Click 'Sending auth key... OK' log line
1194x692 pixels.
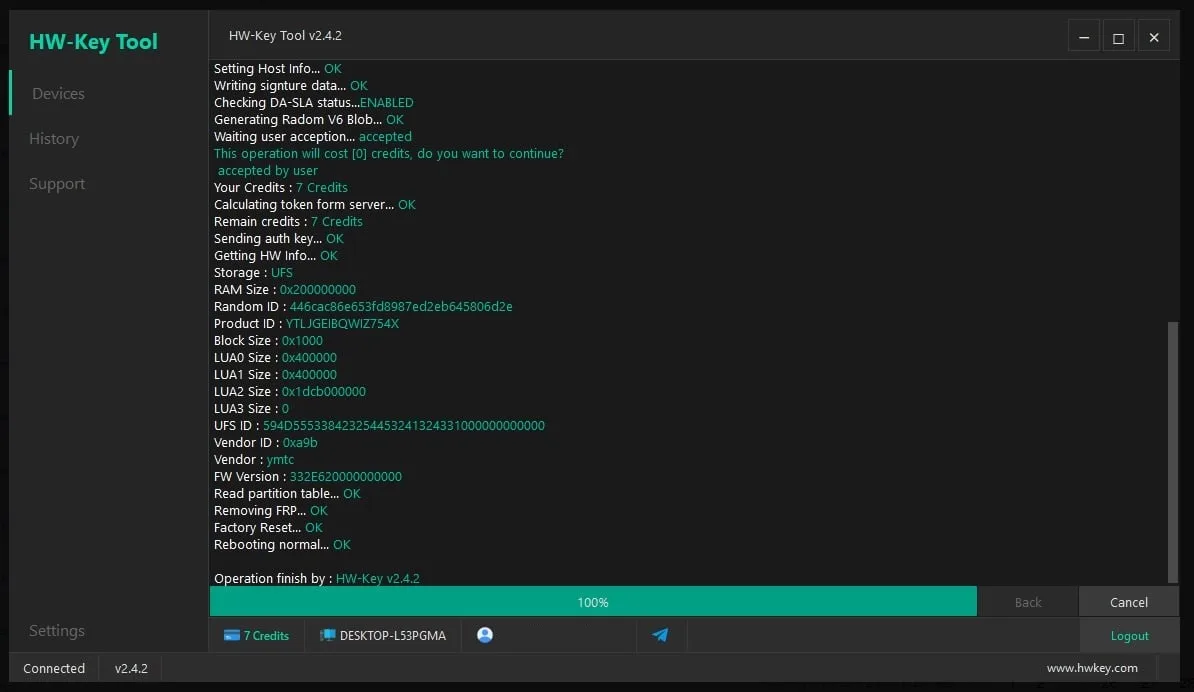[x=279, y=239]
